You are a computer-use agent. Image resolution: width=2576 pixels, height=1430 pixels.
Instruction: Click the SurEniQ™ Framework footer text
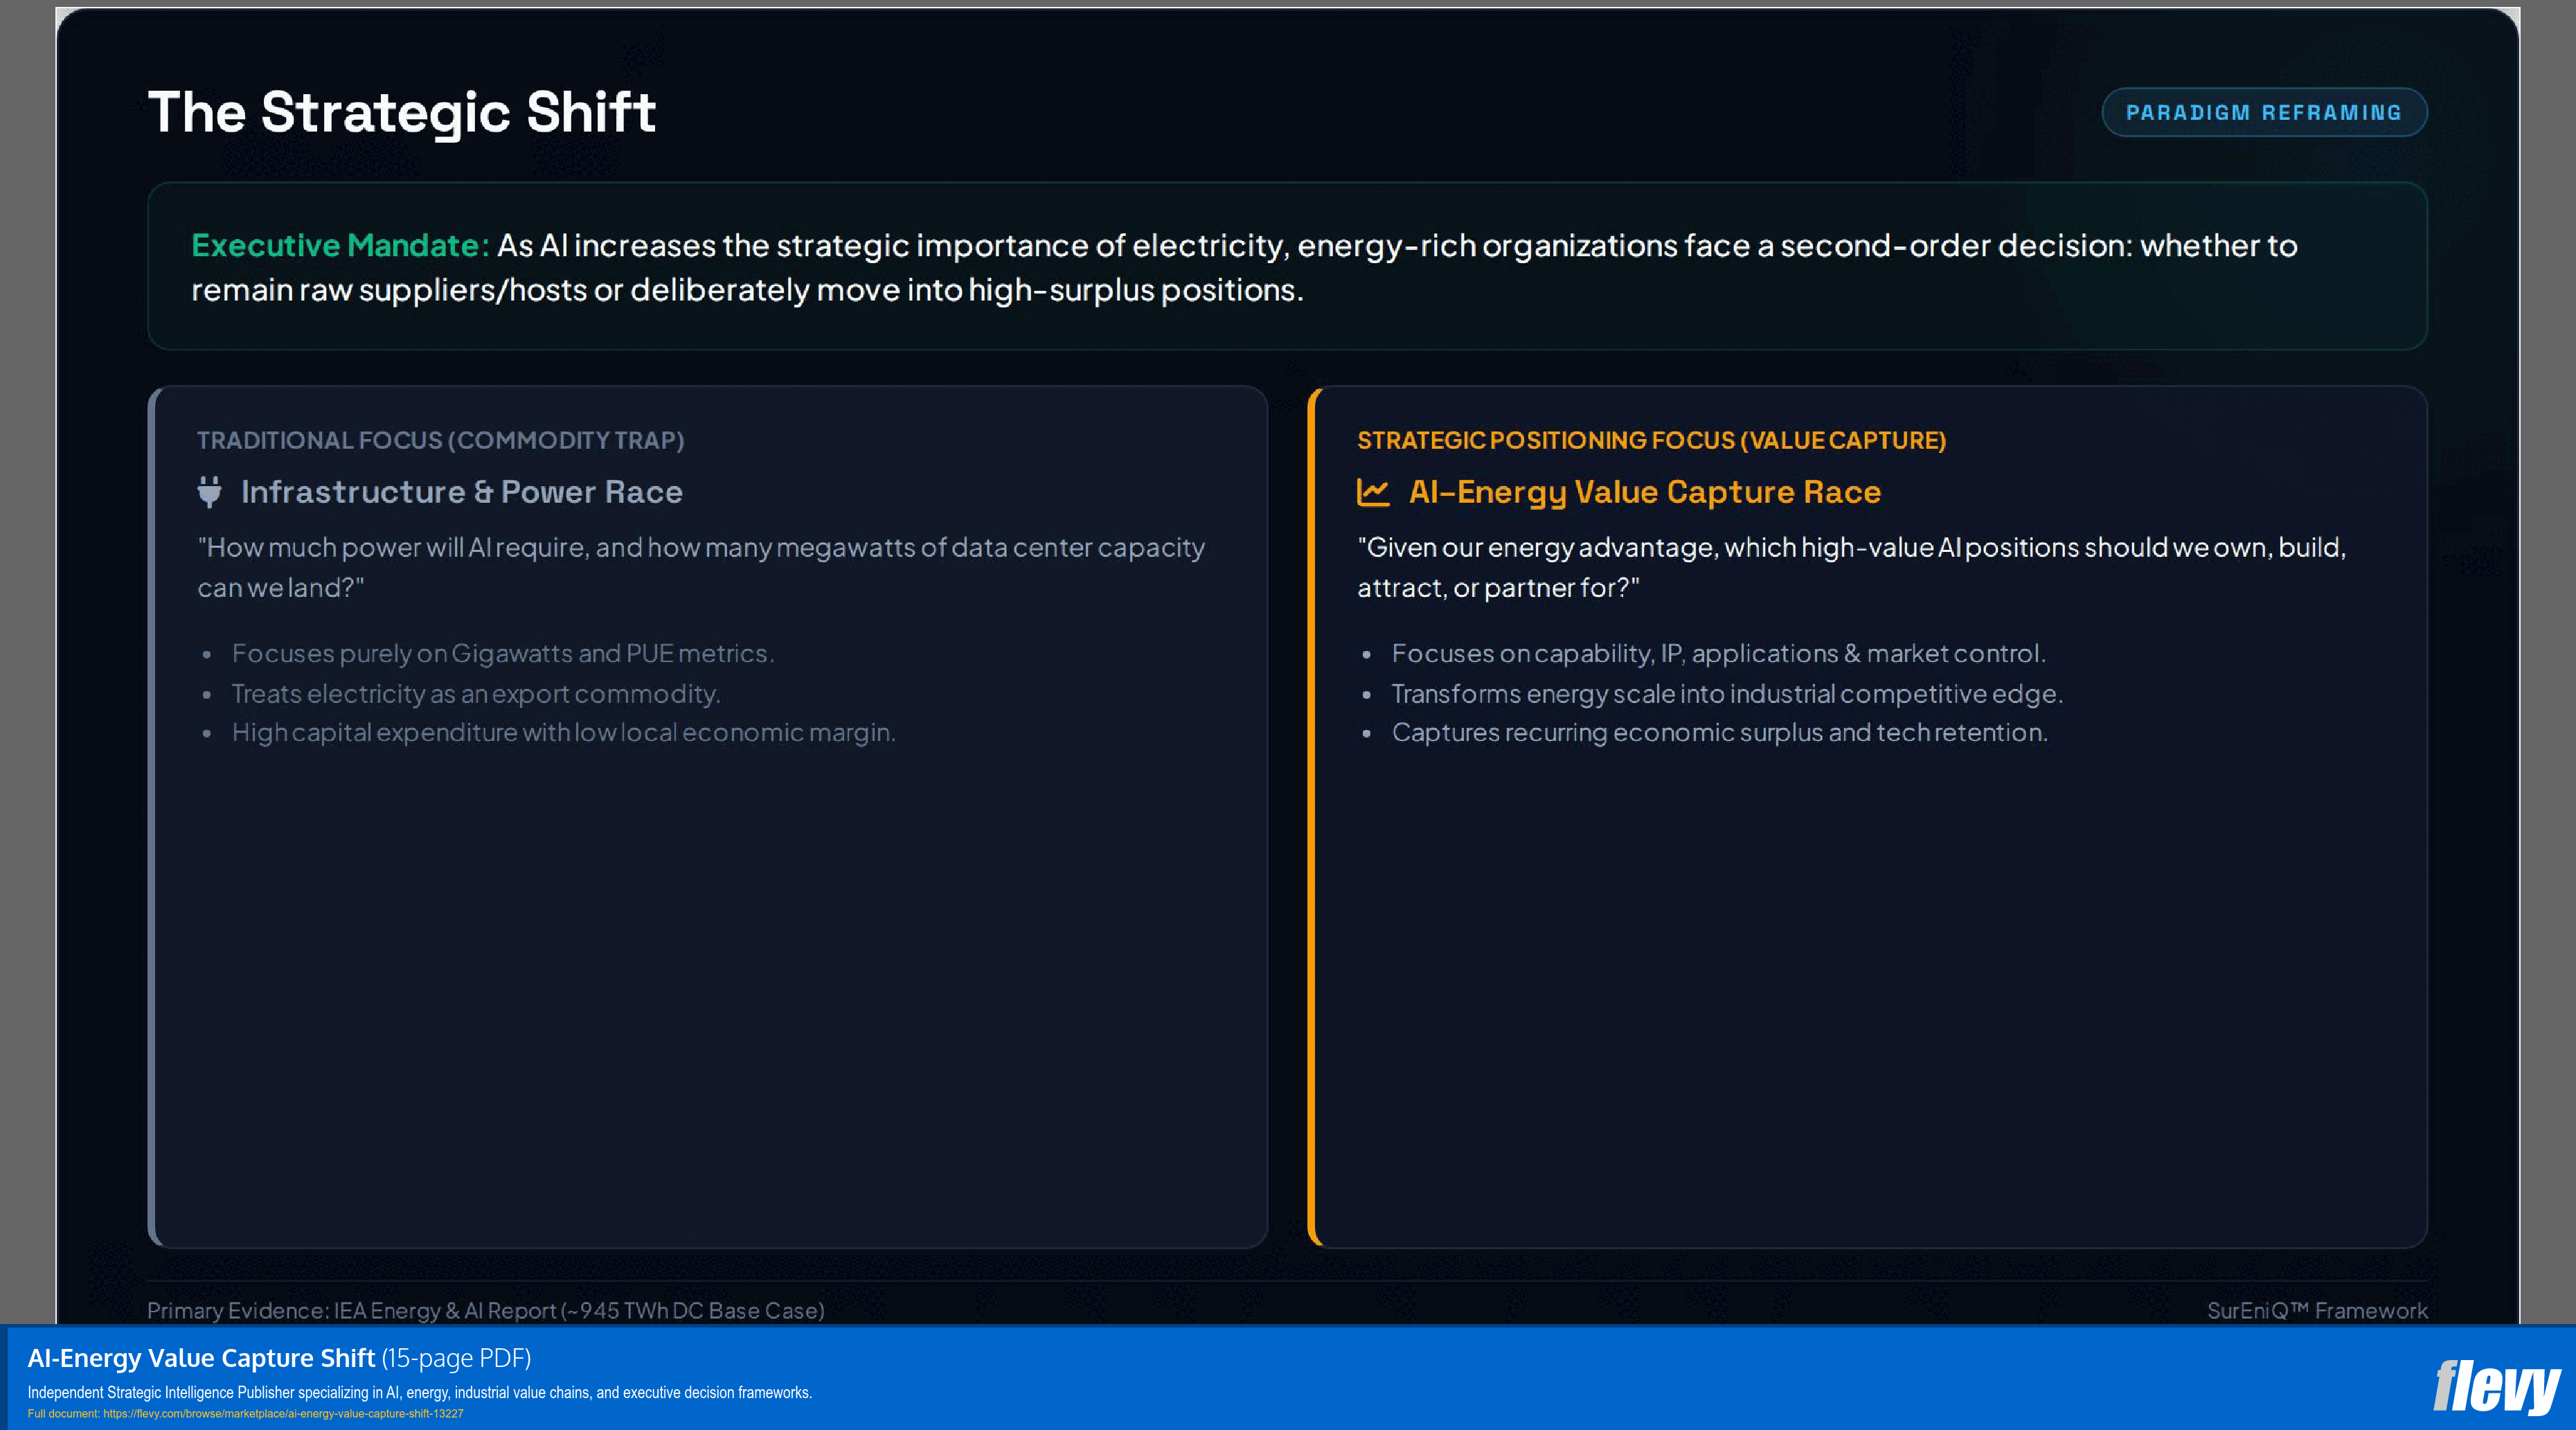point(2317,1310)
